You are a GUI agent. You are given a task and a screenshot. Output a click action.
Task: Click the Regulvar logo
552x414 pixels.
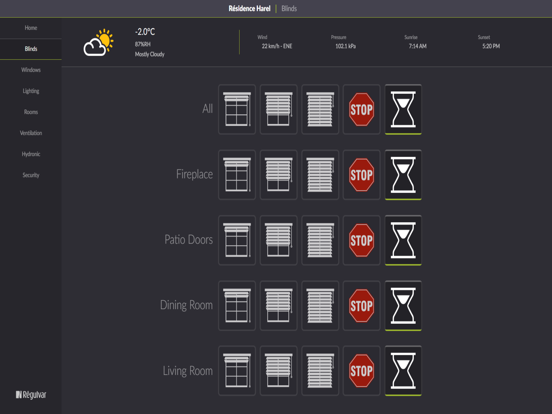31,395
